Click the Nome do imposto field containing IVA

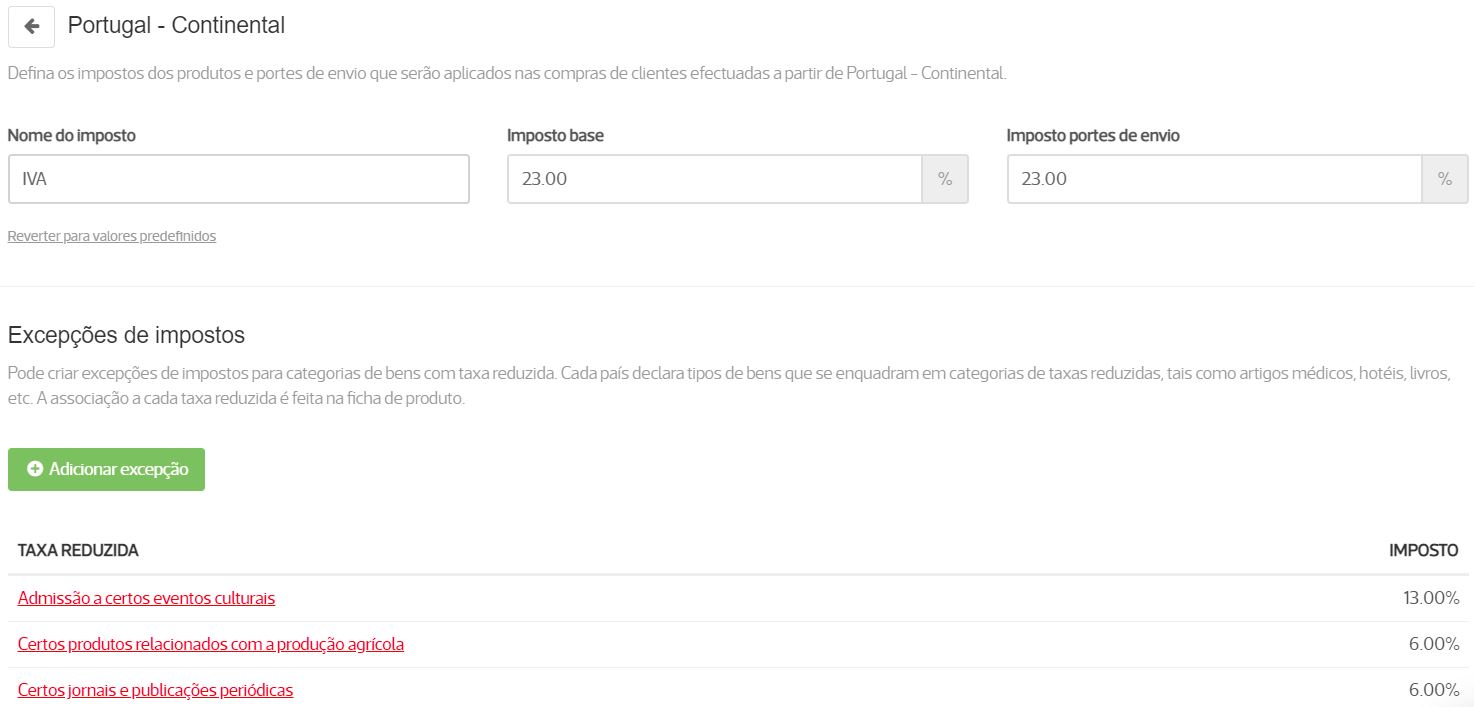click(x=238, y=179)
